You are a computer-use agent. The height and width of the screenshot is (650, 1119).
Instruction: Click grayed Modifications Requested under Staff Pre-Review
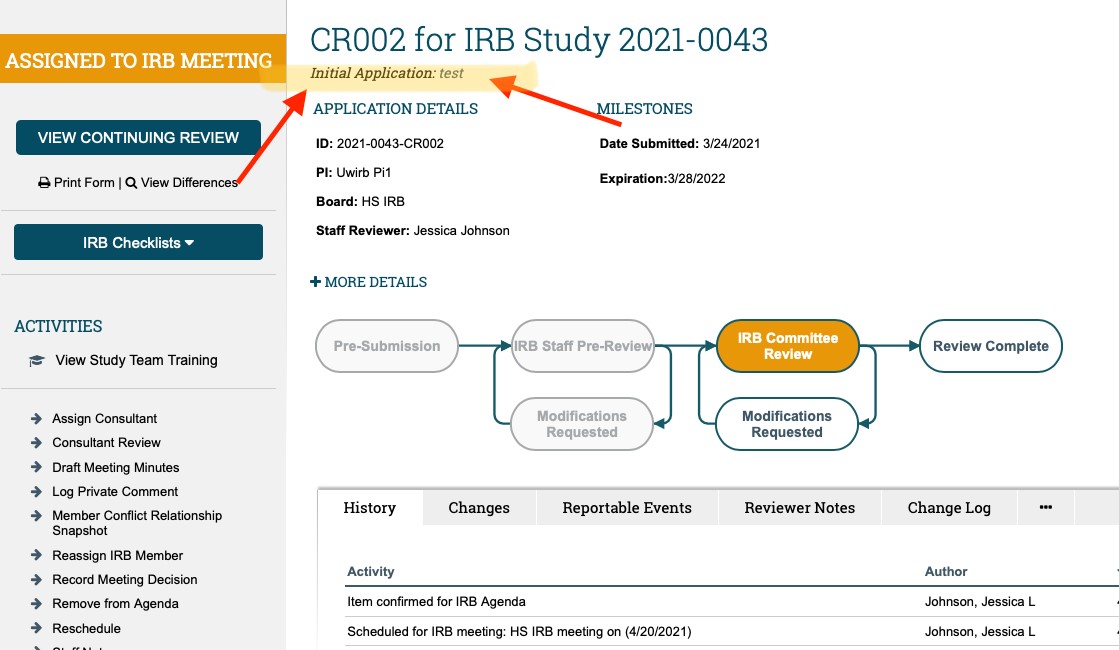click(582, 424)
